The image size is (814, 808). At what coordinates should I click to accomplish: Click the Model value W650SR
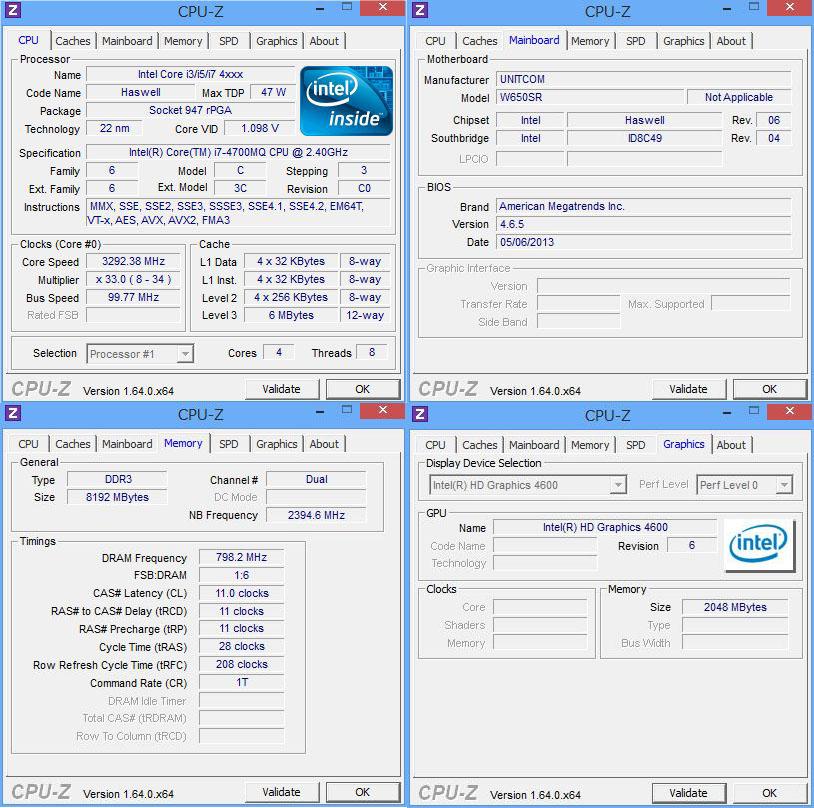pyautogui.click(x=589, y=97)
